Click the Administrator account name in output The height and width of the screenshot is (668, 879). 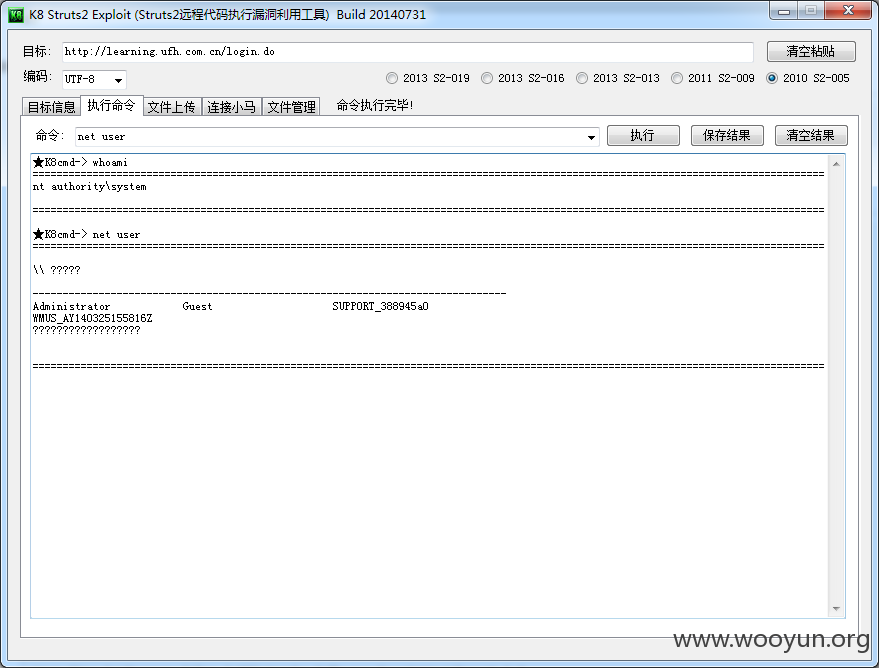click(x=71, y=307)
